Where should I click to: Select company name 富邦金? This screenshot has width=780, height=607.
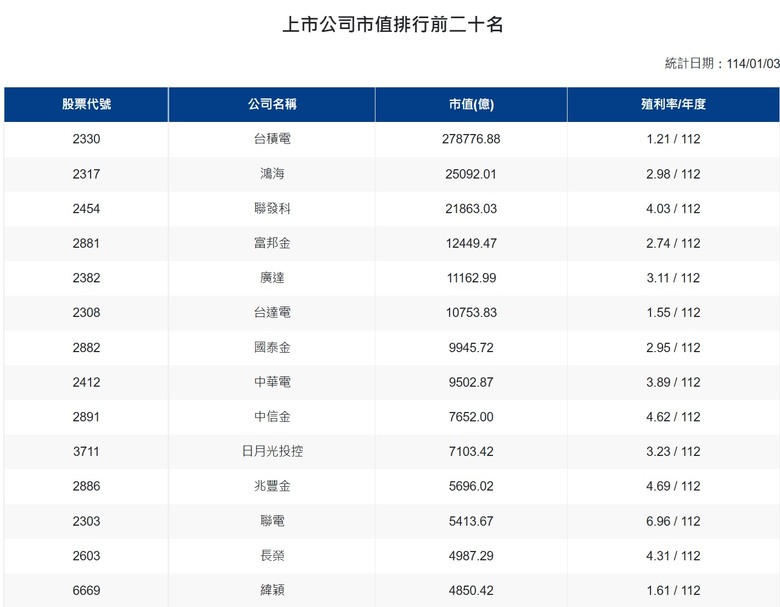[x=272, y=243]
